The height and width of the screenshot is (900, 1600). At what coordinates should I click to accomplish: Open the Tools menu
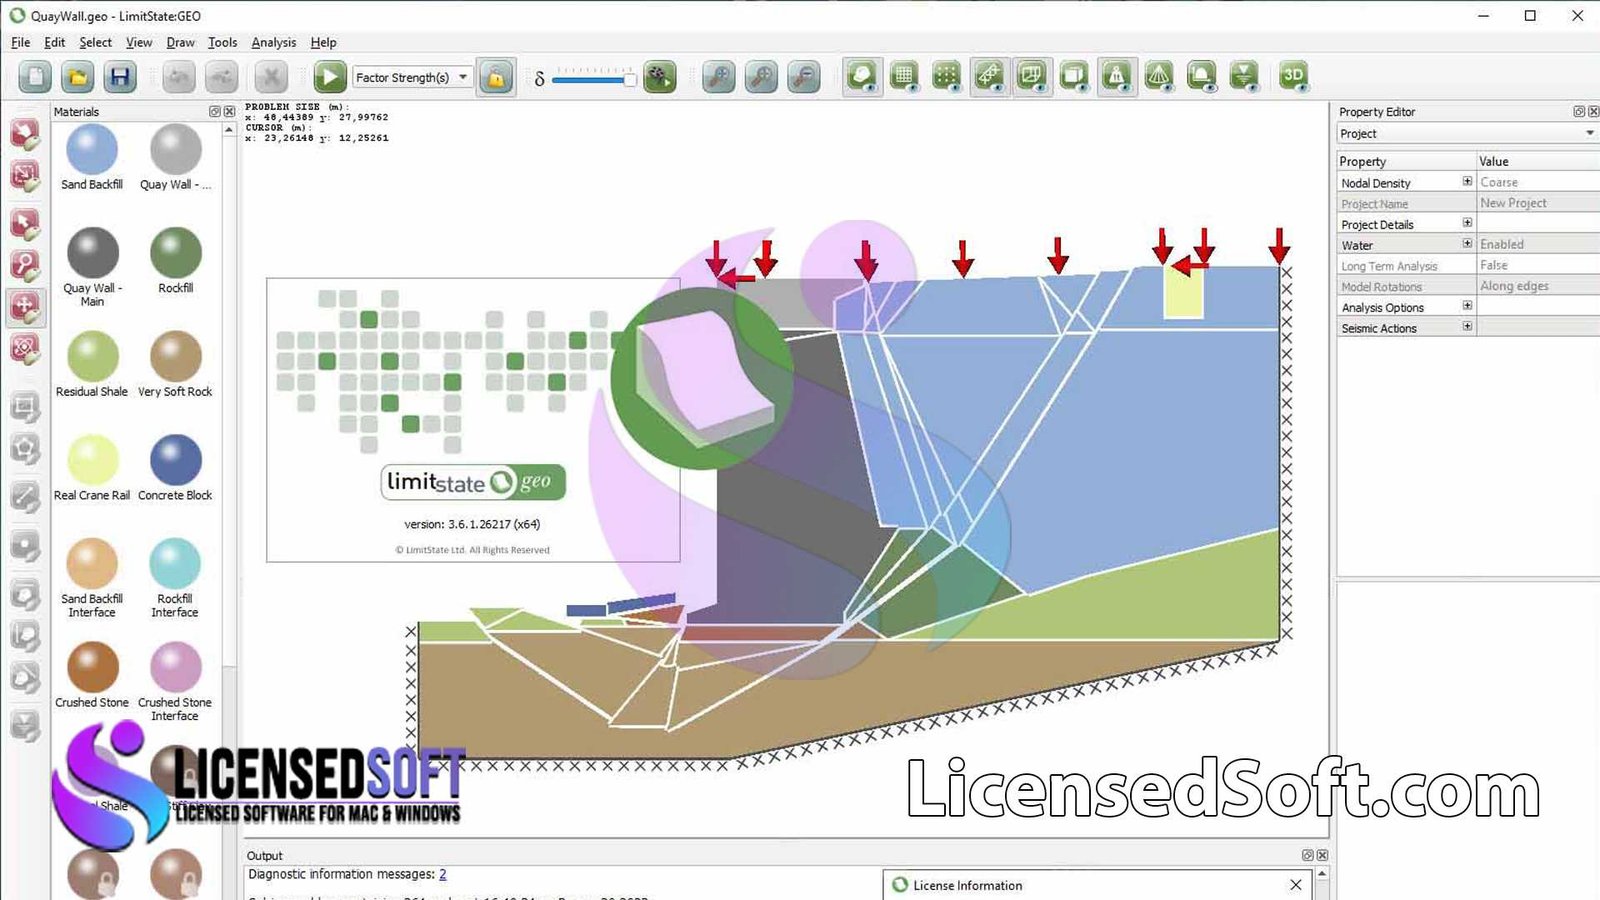222,42
